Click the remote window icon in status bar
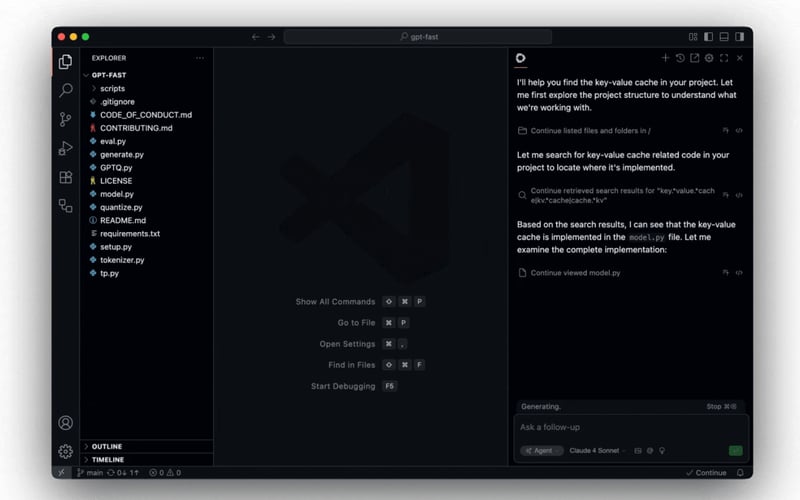This screenshot has height=500, width=800. pyautogui.click(x=61, y=473)
